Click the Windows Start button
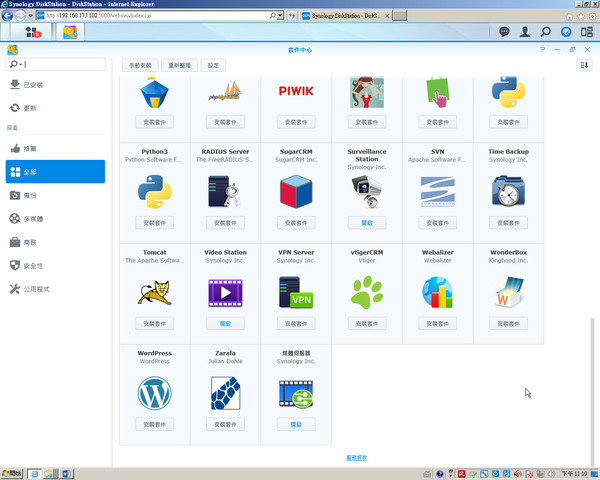Screen dimensions: 600x480 (12, 472)
